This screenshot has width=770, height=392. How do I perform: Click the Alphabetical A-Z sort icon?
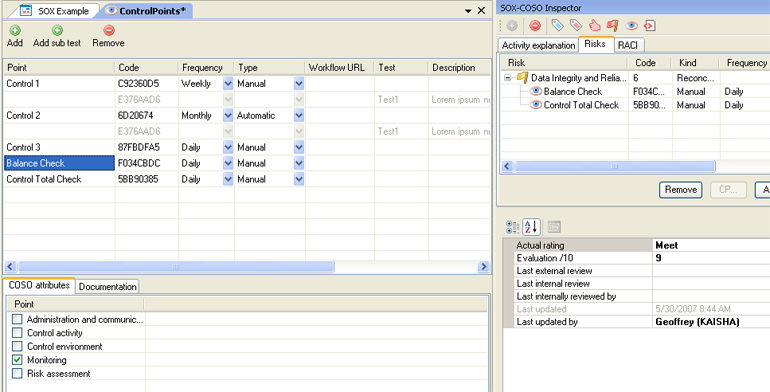coord(531,226)
